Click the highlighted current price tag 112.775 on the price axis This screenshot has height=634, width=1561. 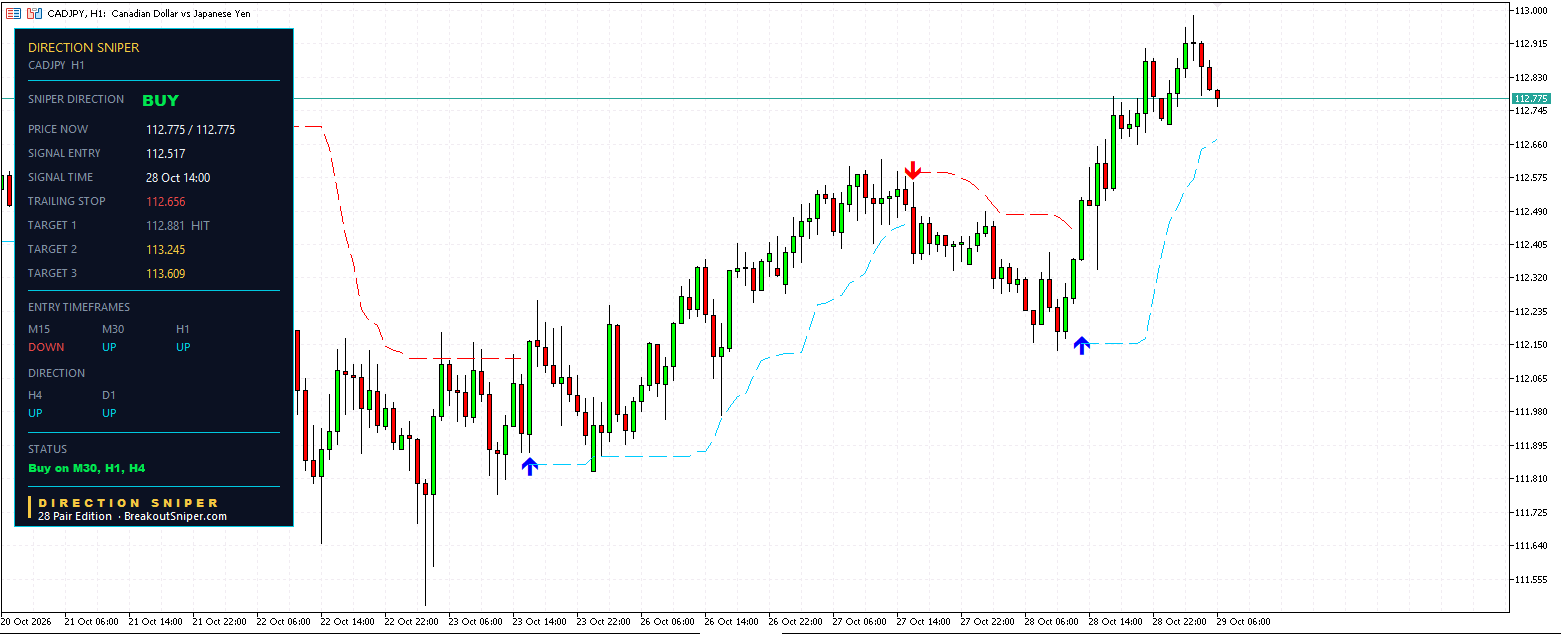(x=1531, y=98)
